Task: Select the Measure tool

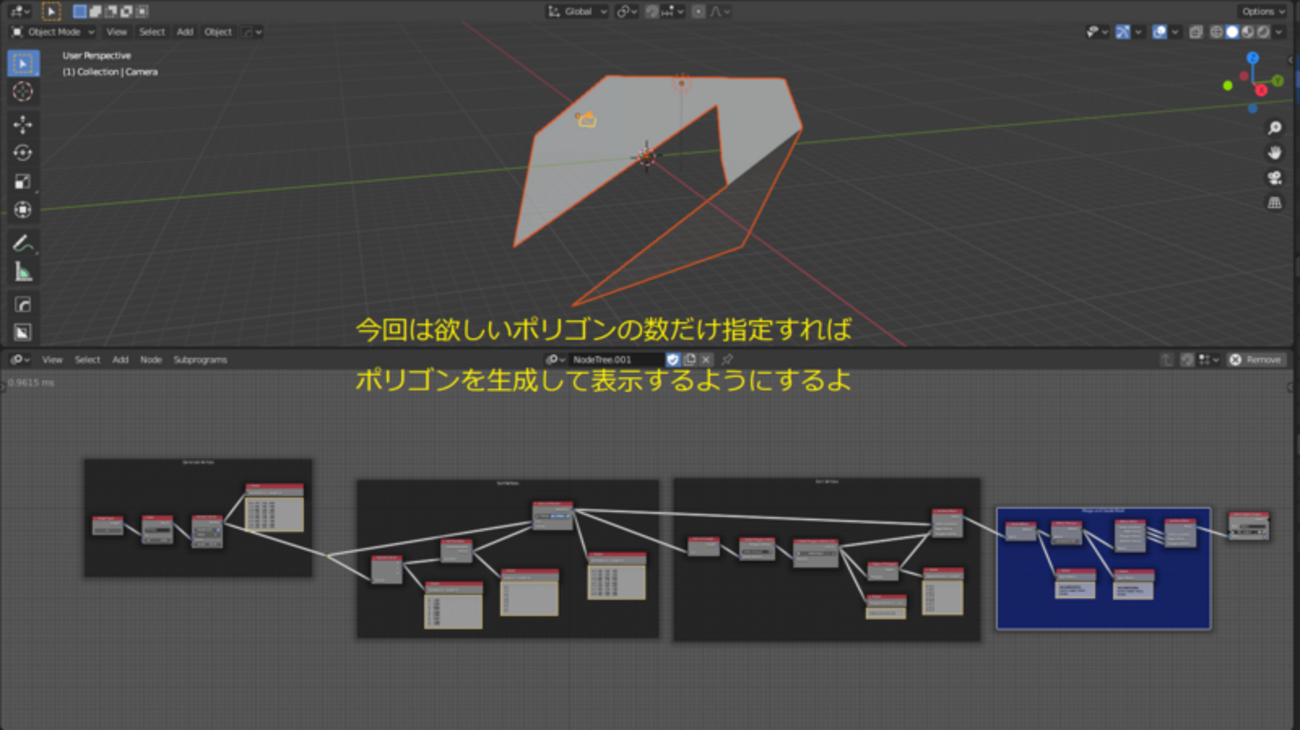Action: tap(23, 272)
